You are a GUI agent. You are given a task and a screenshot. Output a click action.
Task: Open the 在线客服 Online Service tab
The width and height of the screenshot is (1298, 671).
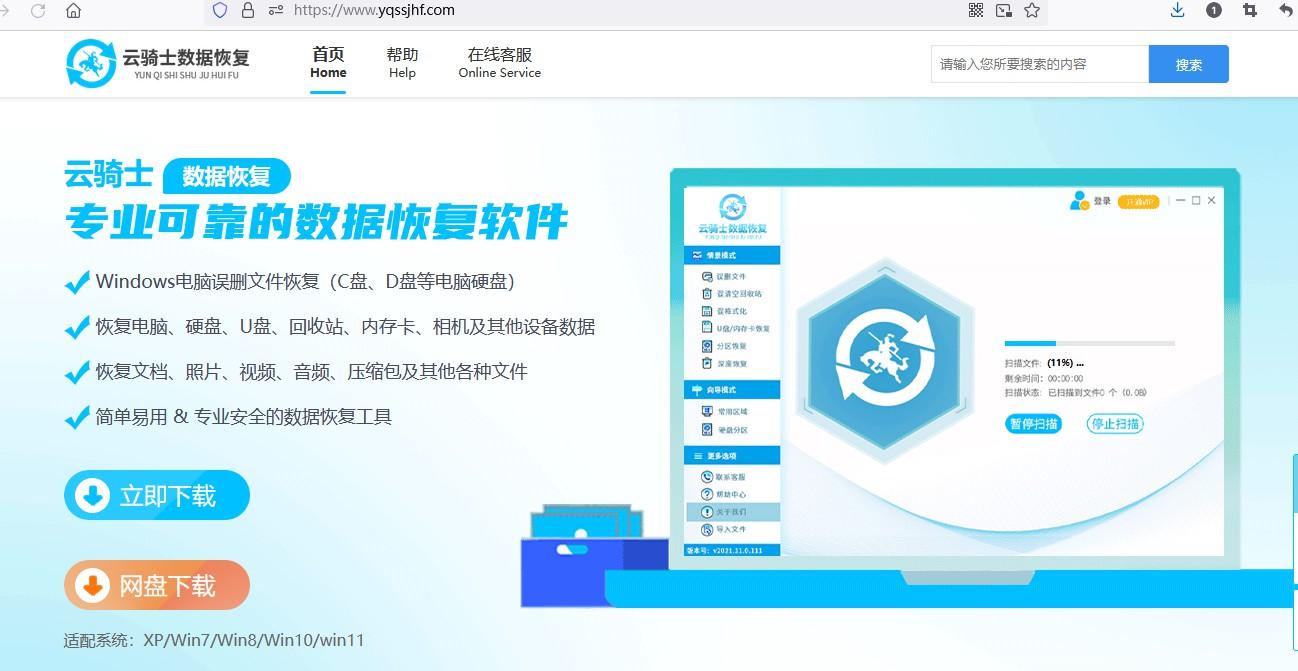point(500,63)
